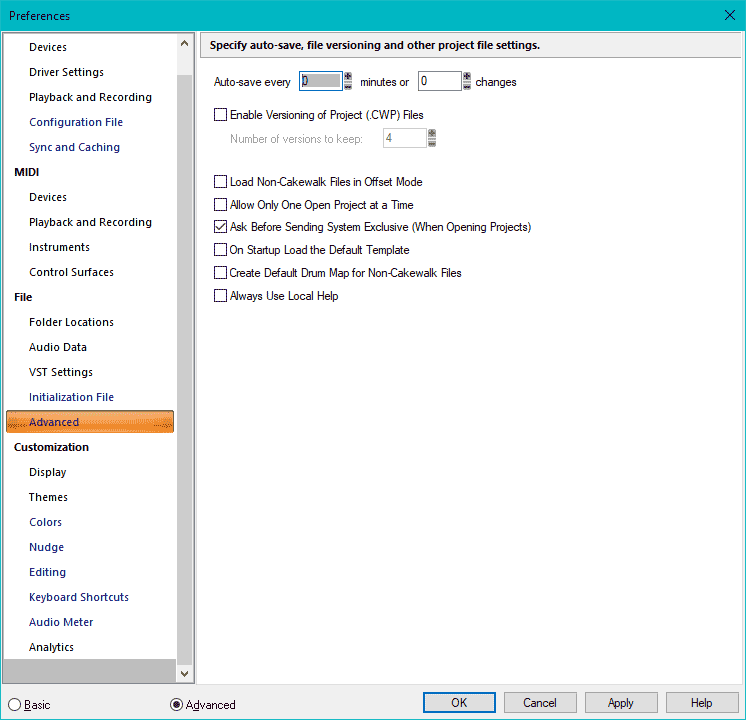
Task: Uncheck Ask Before Sending System Exclusive
Action: tap(221, 227)
